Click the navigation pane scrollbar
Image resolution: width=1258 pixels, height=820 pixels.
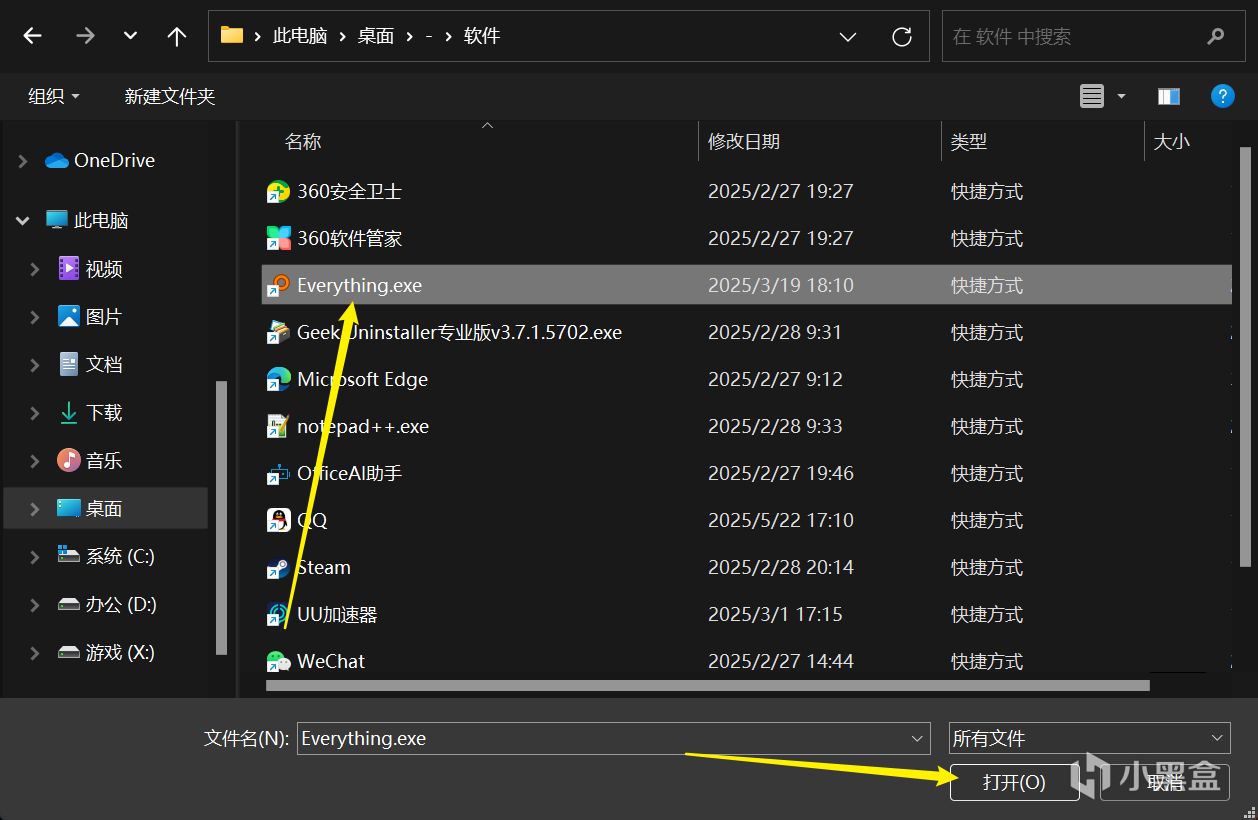pyautogui.click(x=221, y=517)
